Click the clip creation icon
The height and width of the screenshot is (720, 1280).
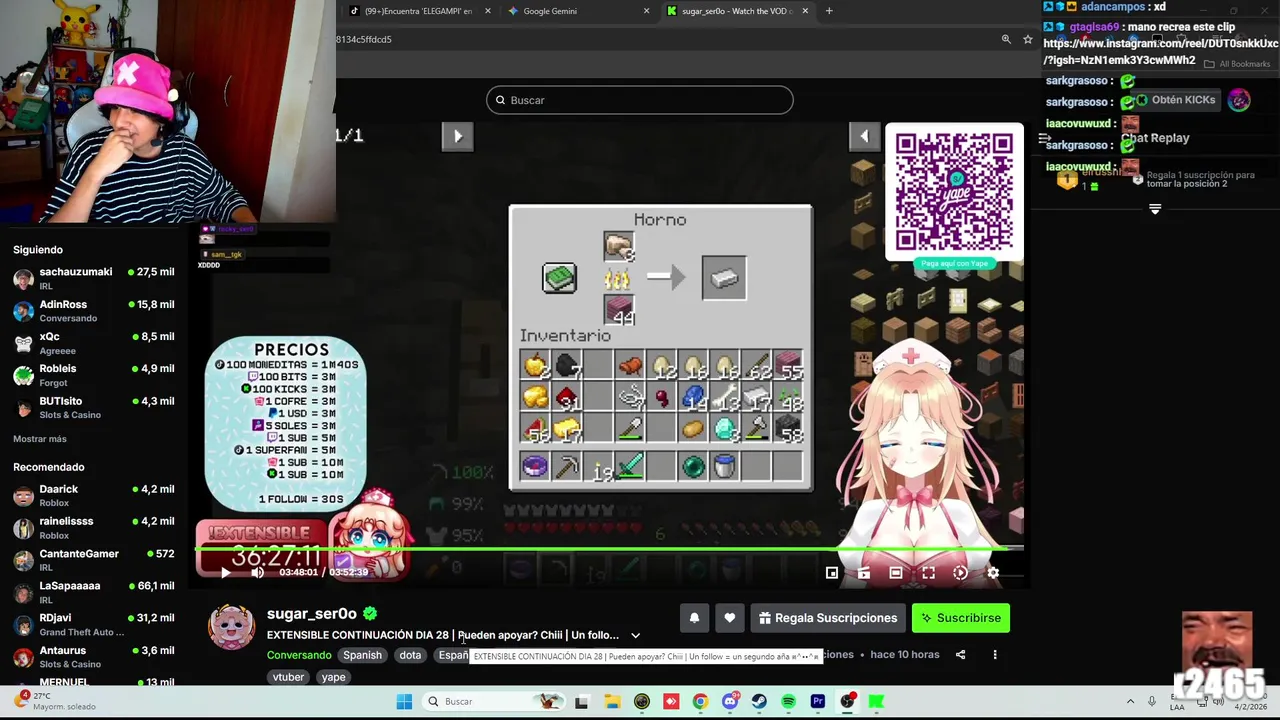(864, 573)
